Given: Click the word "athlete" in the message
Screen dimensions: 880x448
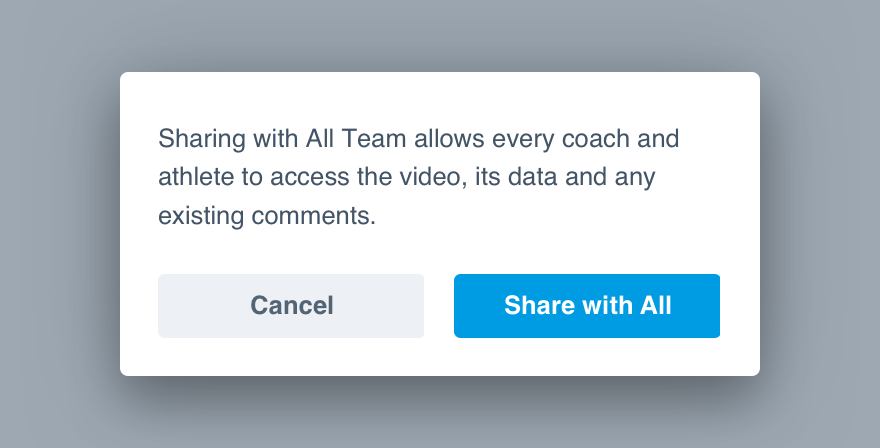Looking at the screenshot, I should pos(196,177).
